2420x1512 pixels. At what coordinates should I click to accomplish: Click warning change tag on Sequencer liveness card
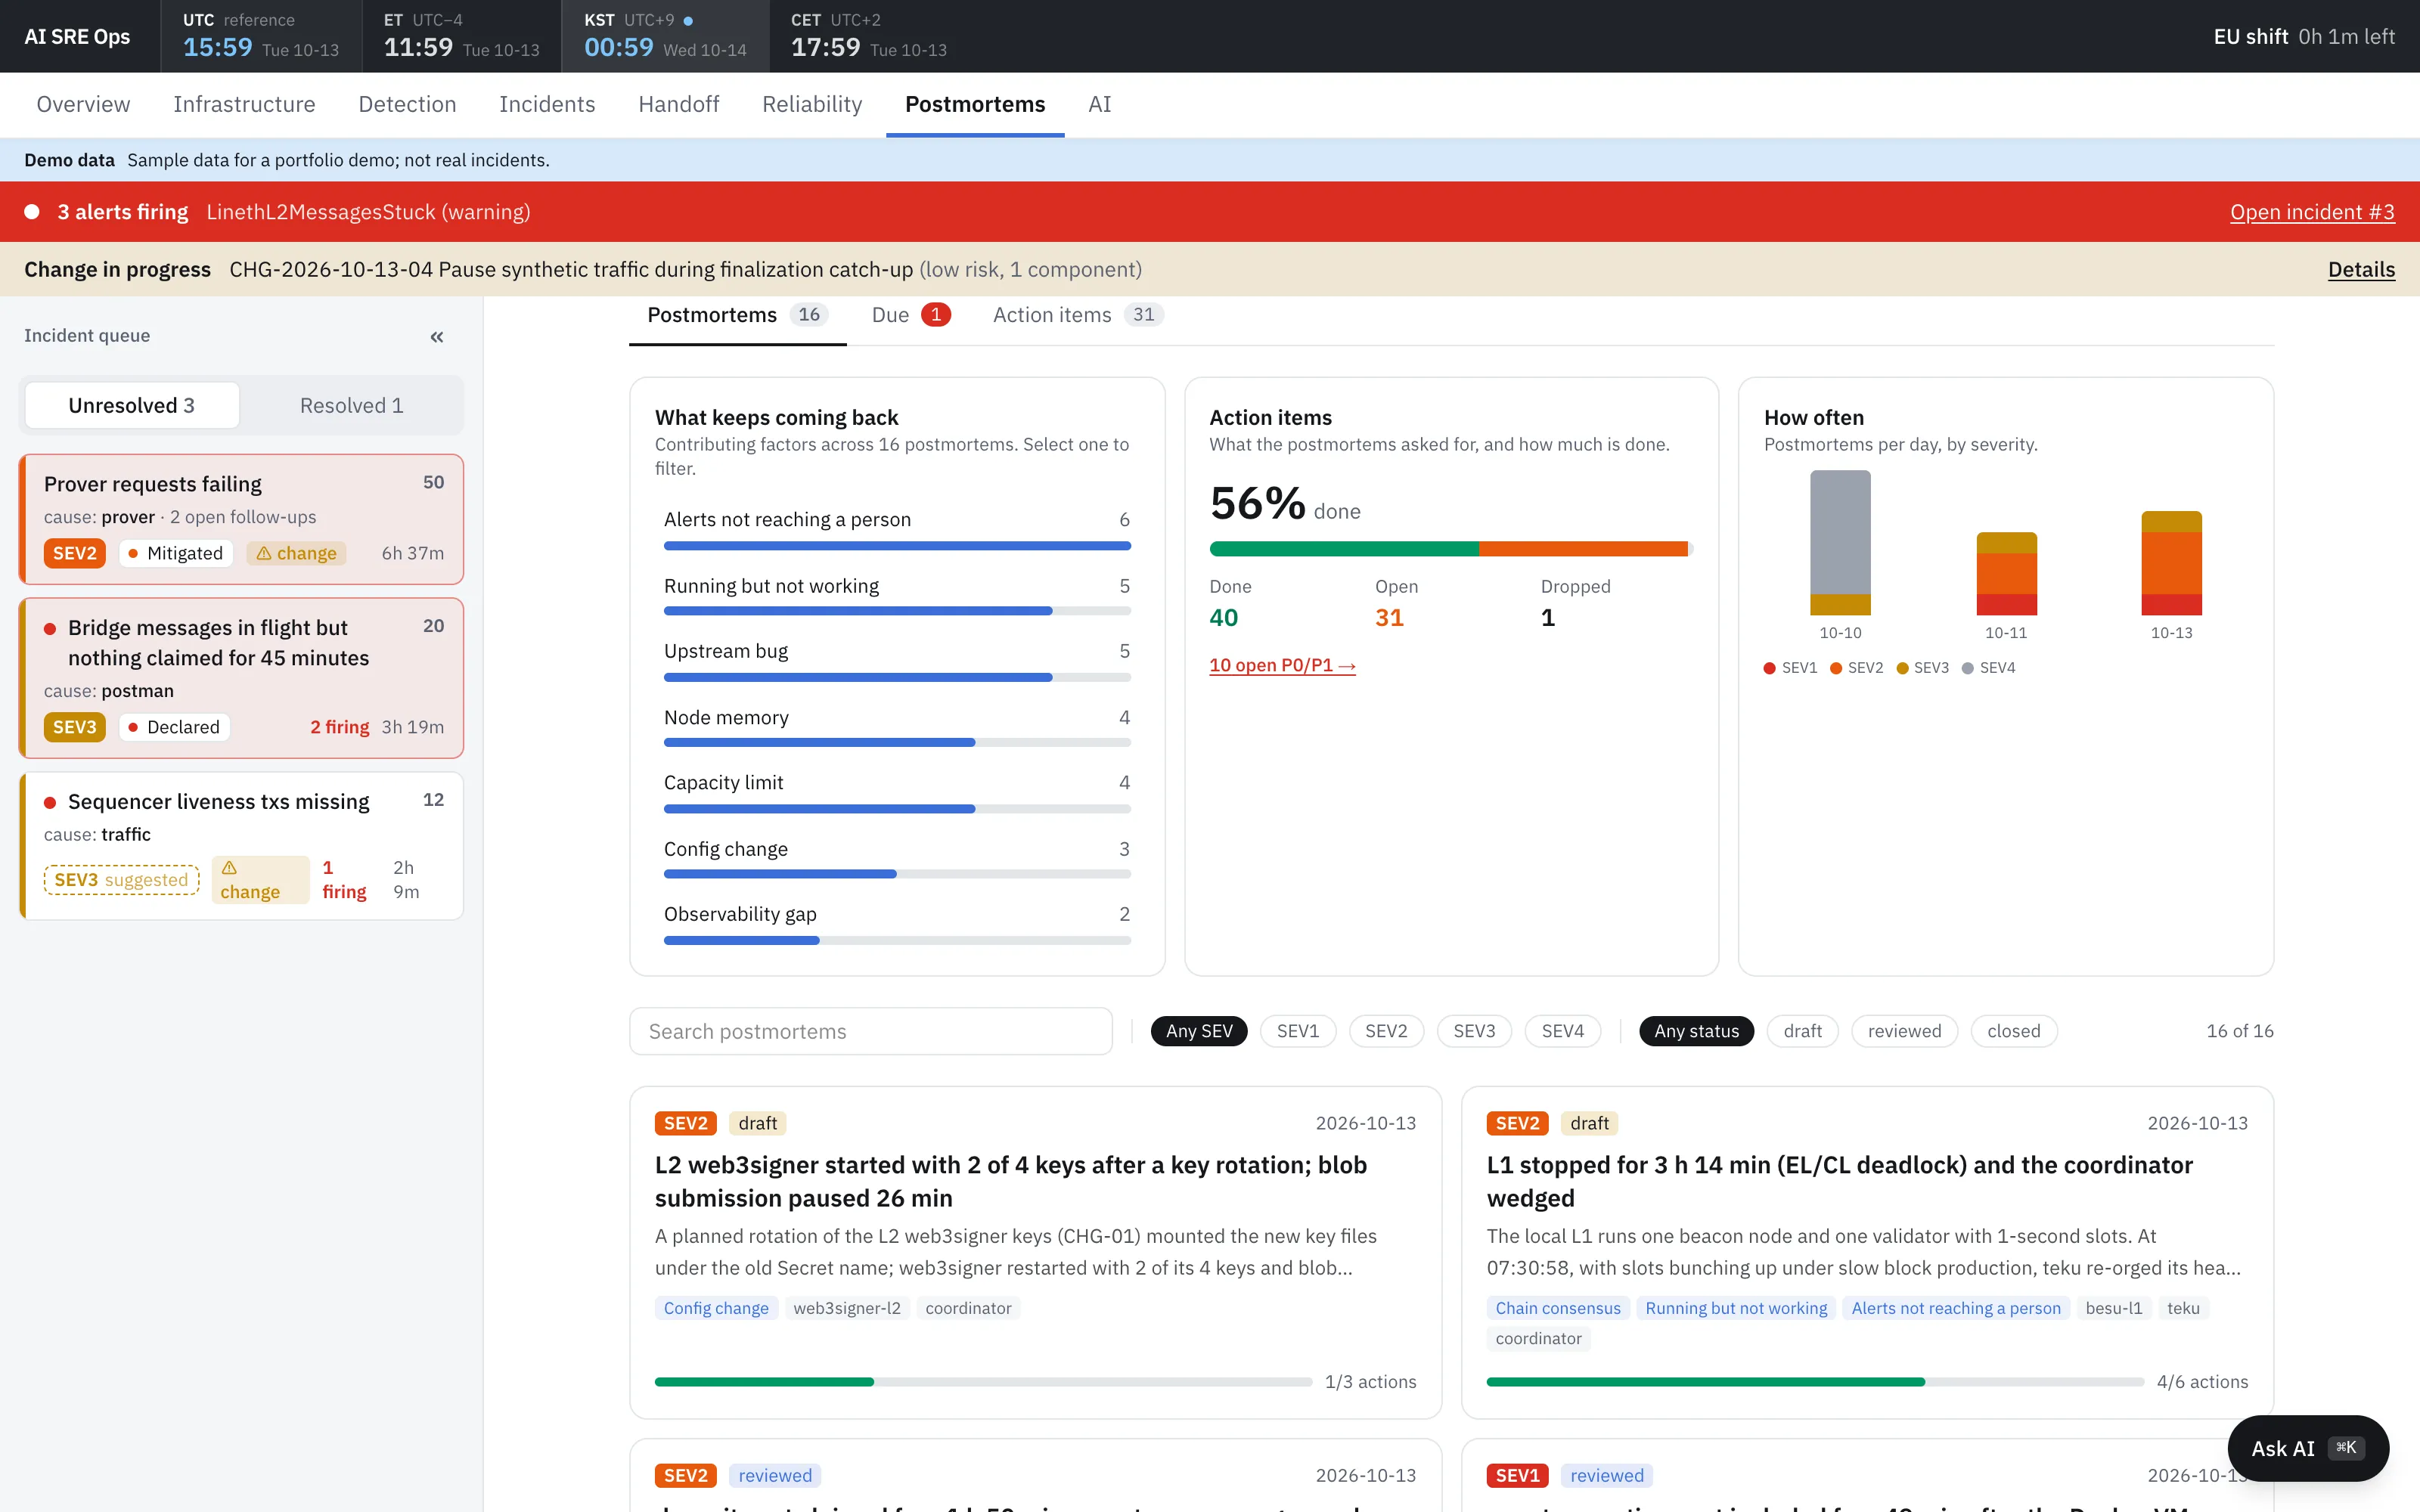pos(260,880)
